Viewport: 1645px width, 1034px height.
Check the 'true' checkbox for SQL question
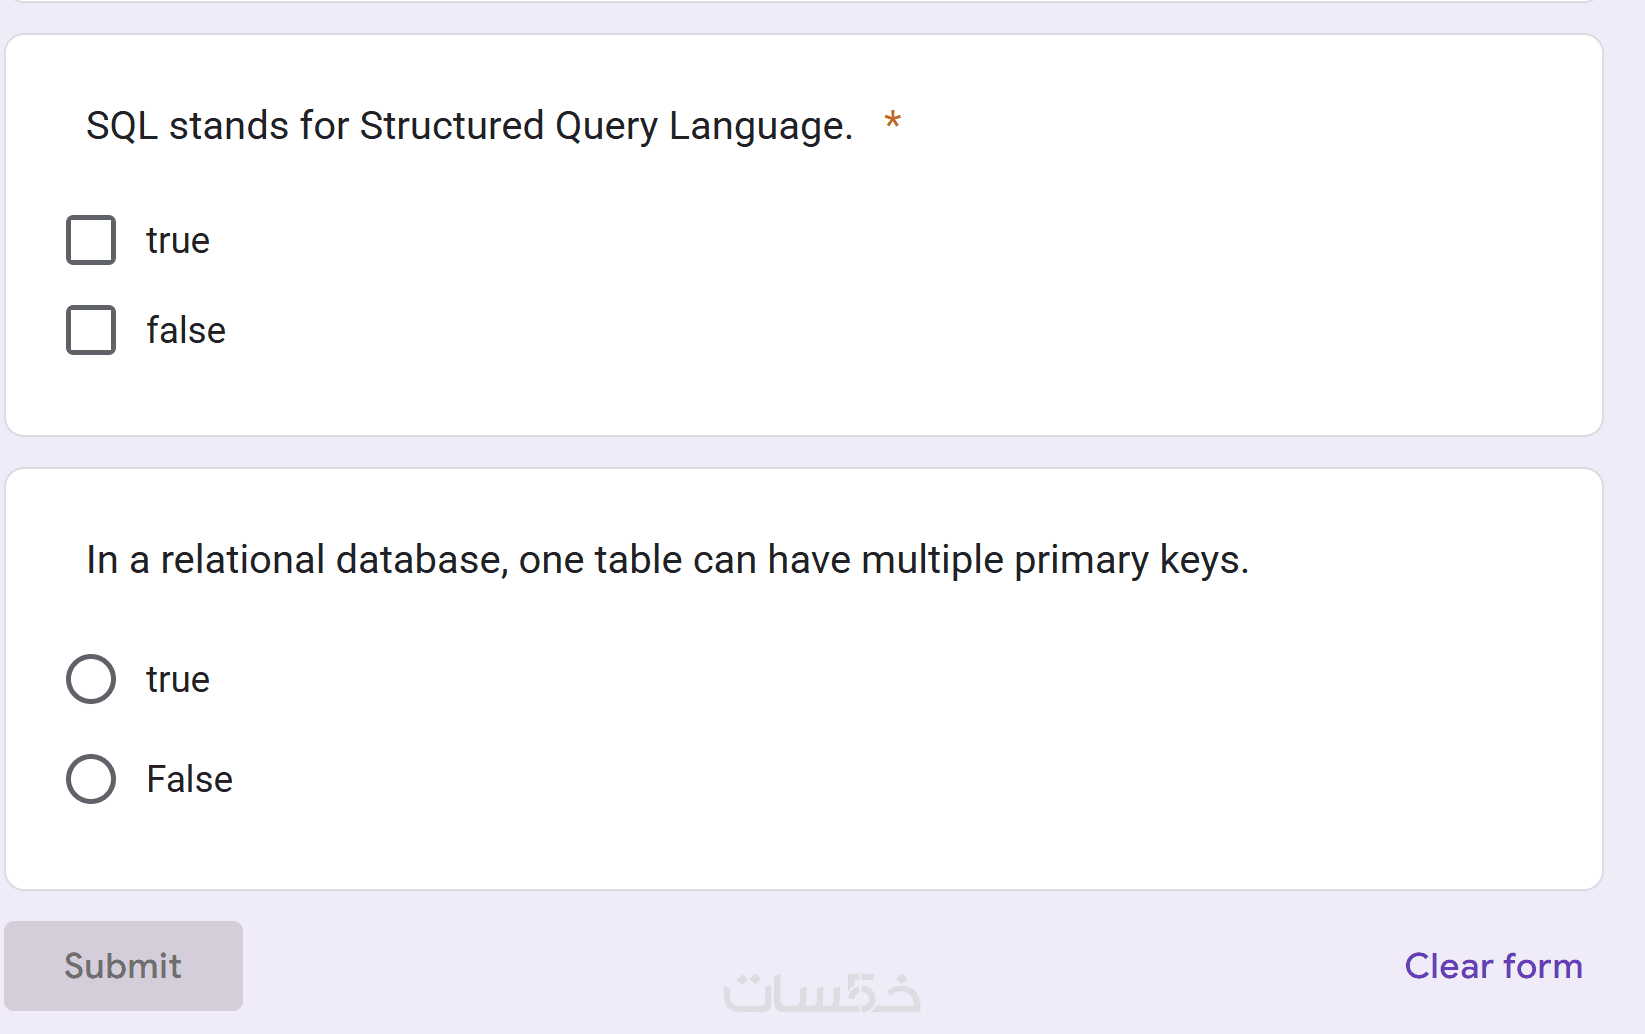pos(91,240)
